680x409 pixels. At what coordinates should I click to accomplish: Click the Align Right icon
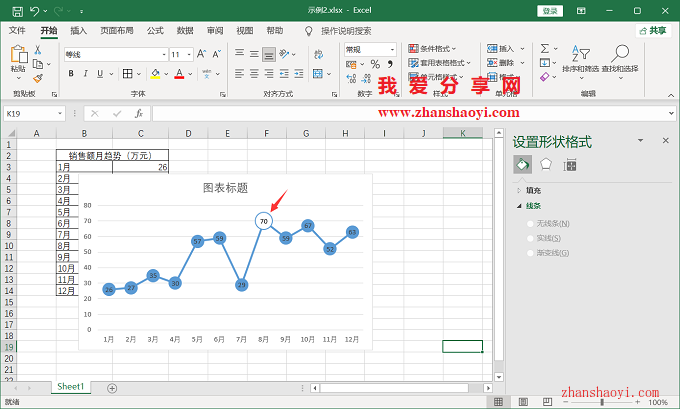point(269,74)
